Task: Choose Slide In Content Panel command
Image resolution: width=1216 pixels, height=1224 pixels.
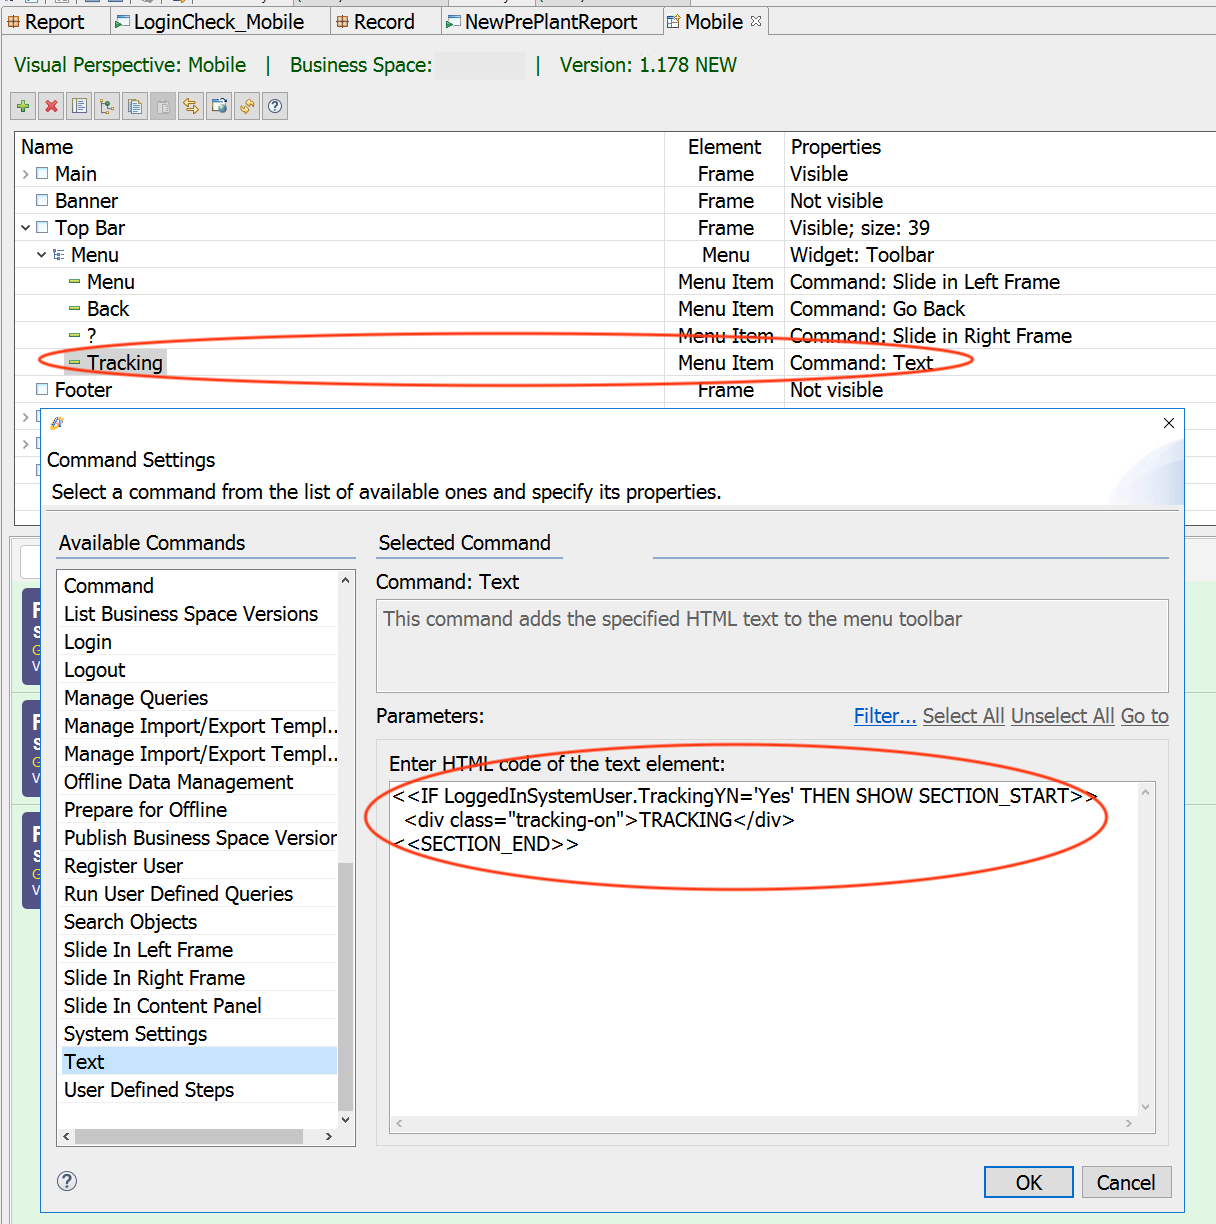Action: 198,1006
